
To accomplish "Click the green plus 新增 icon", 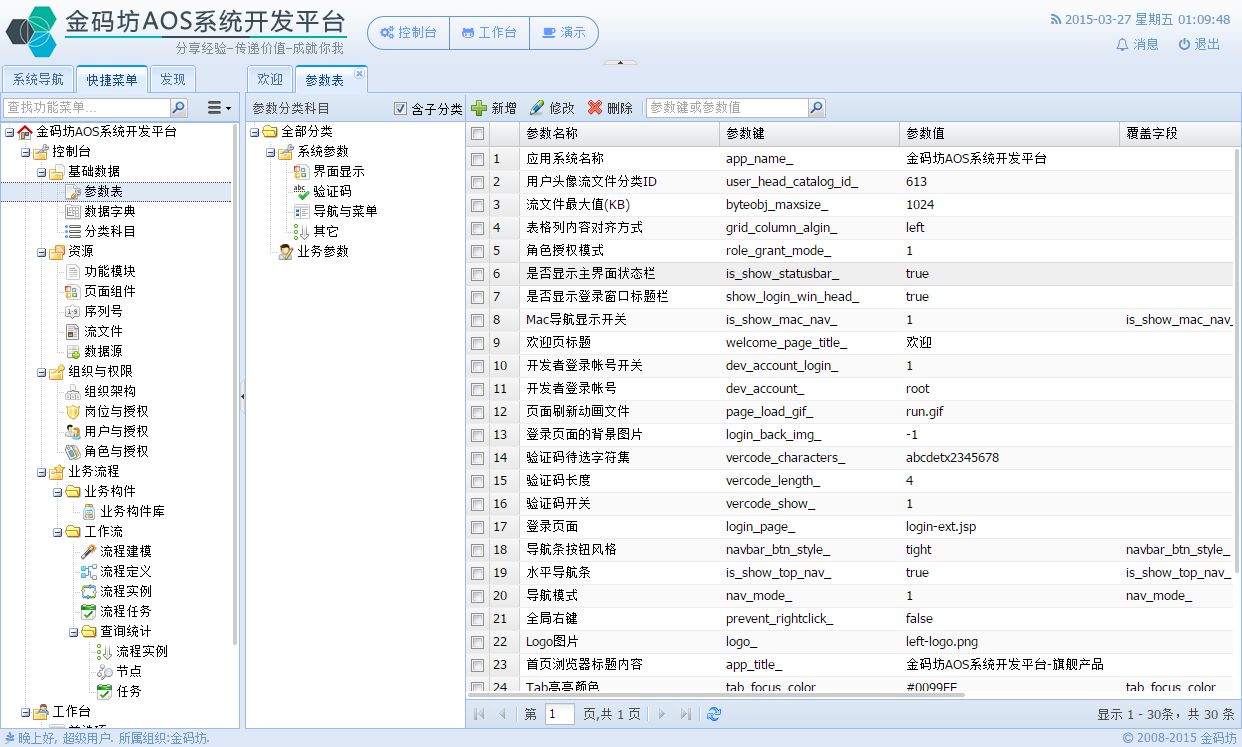I will tap(480, 108).
